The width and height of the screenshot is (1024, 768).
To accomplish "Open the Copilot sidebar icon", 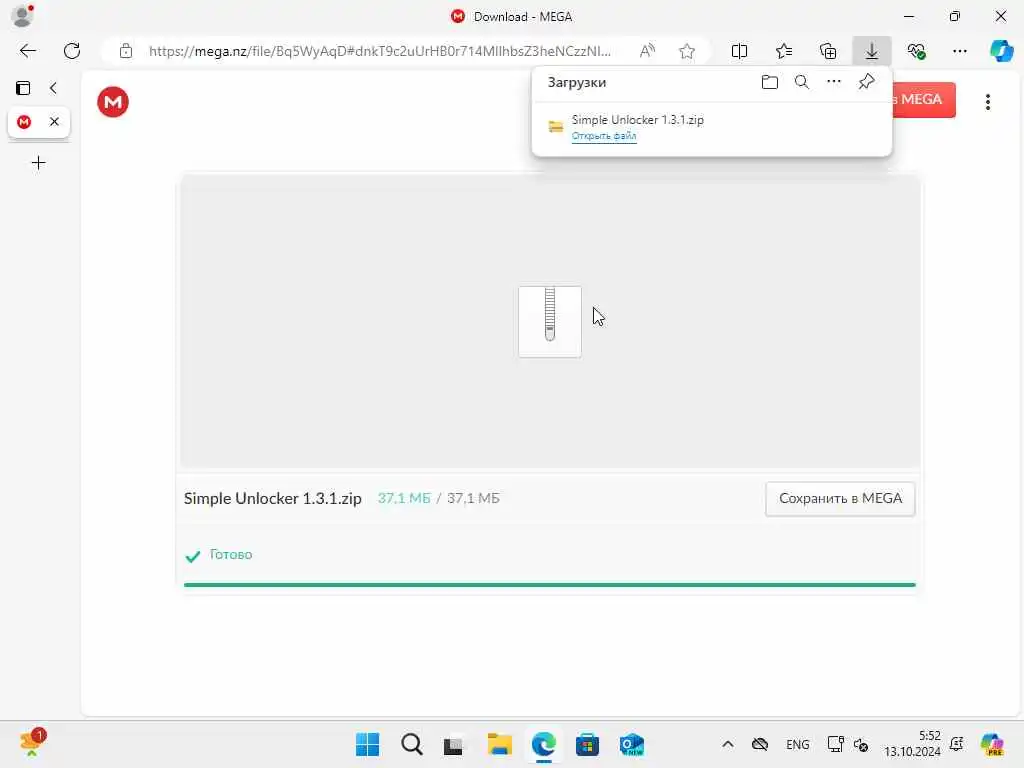I will coord(1001,51).
